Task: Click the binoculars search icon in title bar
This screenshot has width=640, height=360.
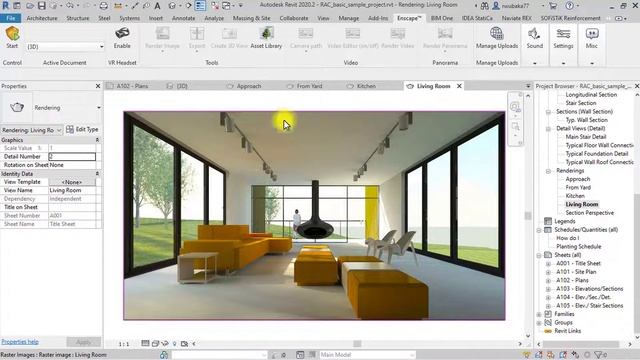Action: (x=484, y=6)
